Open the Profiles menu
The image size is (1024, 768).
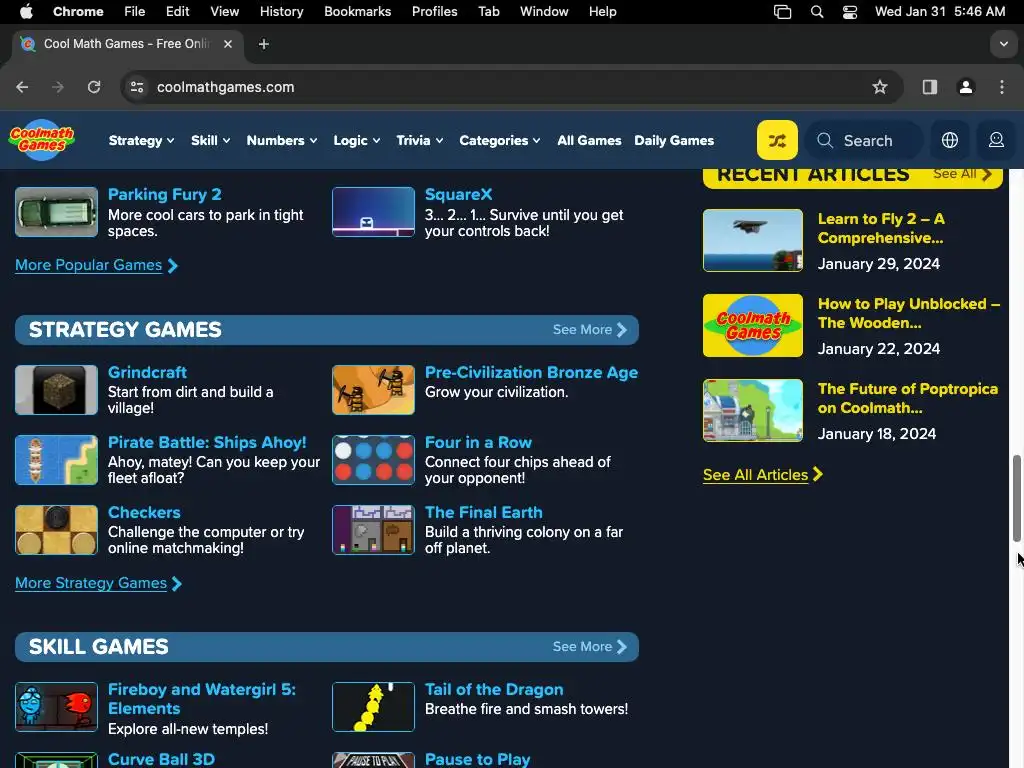(x=434, y=11)
